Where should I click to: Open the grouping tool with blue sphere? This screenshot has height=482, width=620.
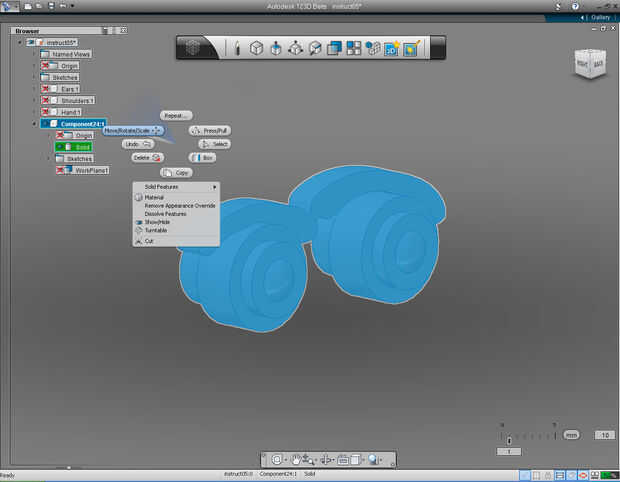tap(372, 48)
